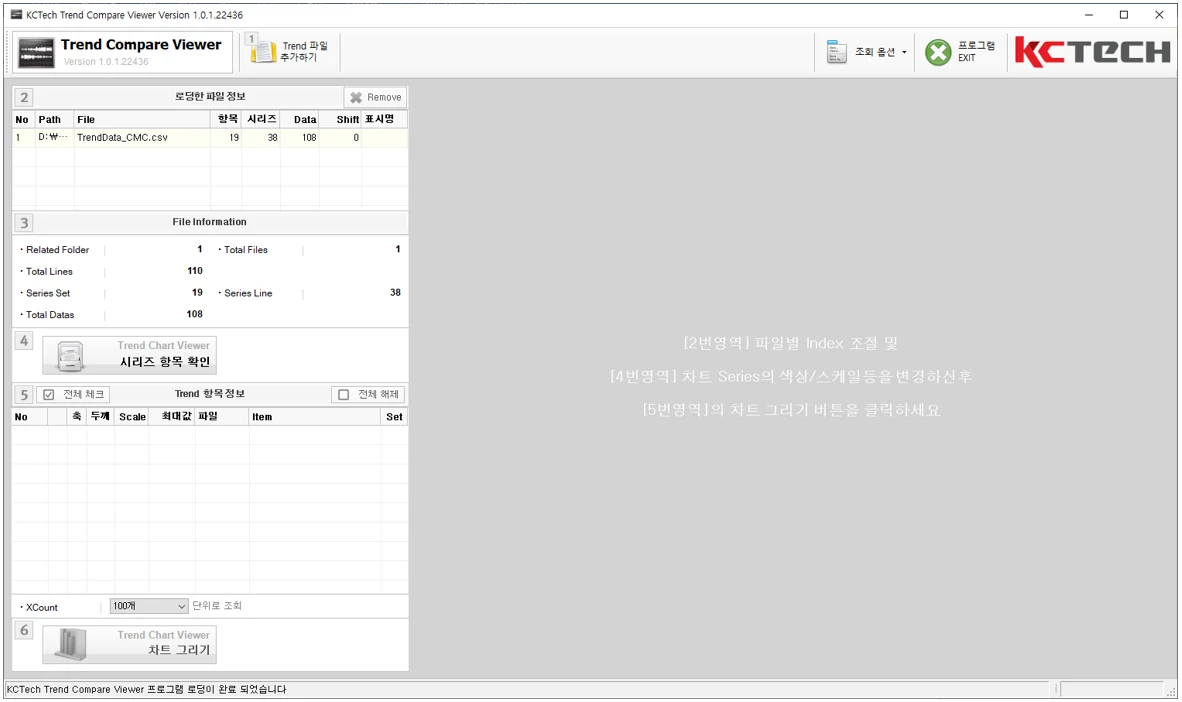Click the Total Lines value 110
Viewport: 1182px width, 702px height.
point(194,271)
